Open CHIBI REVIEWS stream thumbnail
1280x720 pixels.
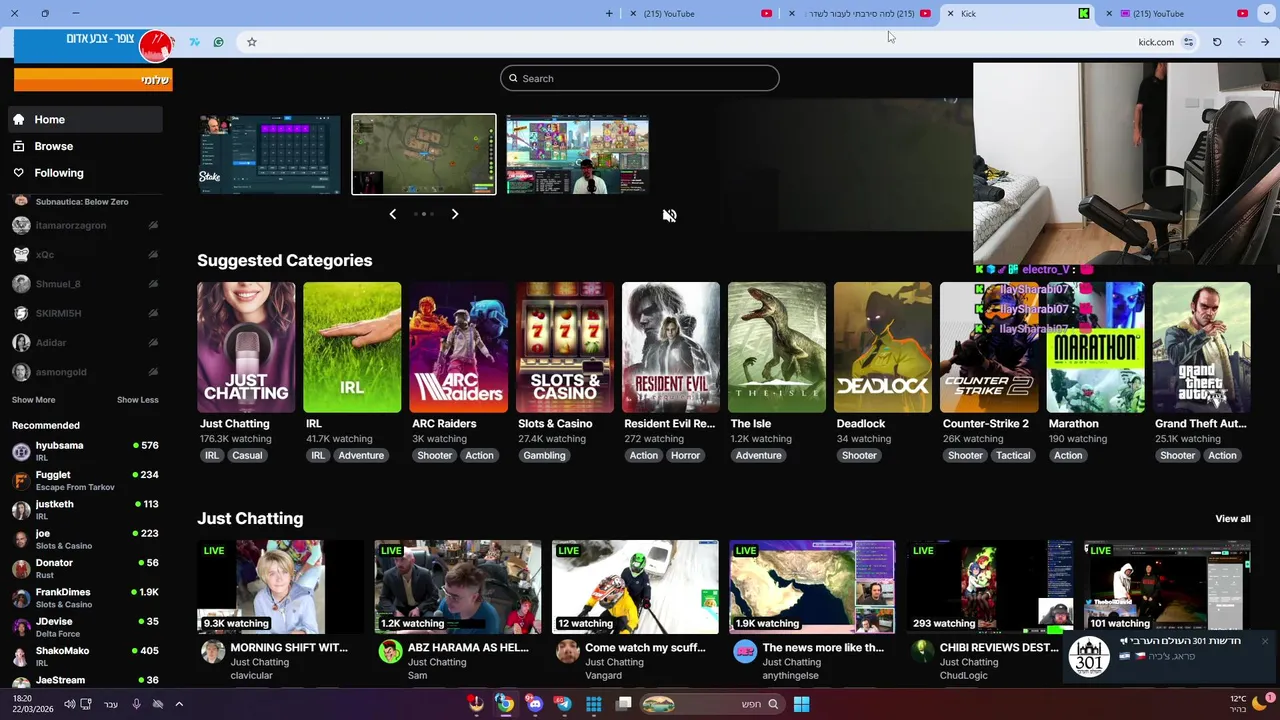coord(990,587)
